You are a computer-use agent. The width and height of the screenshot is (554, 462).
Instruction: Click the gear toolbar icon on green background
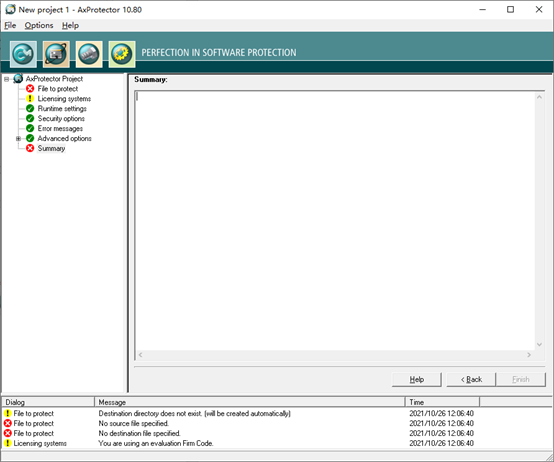(122, 54)
